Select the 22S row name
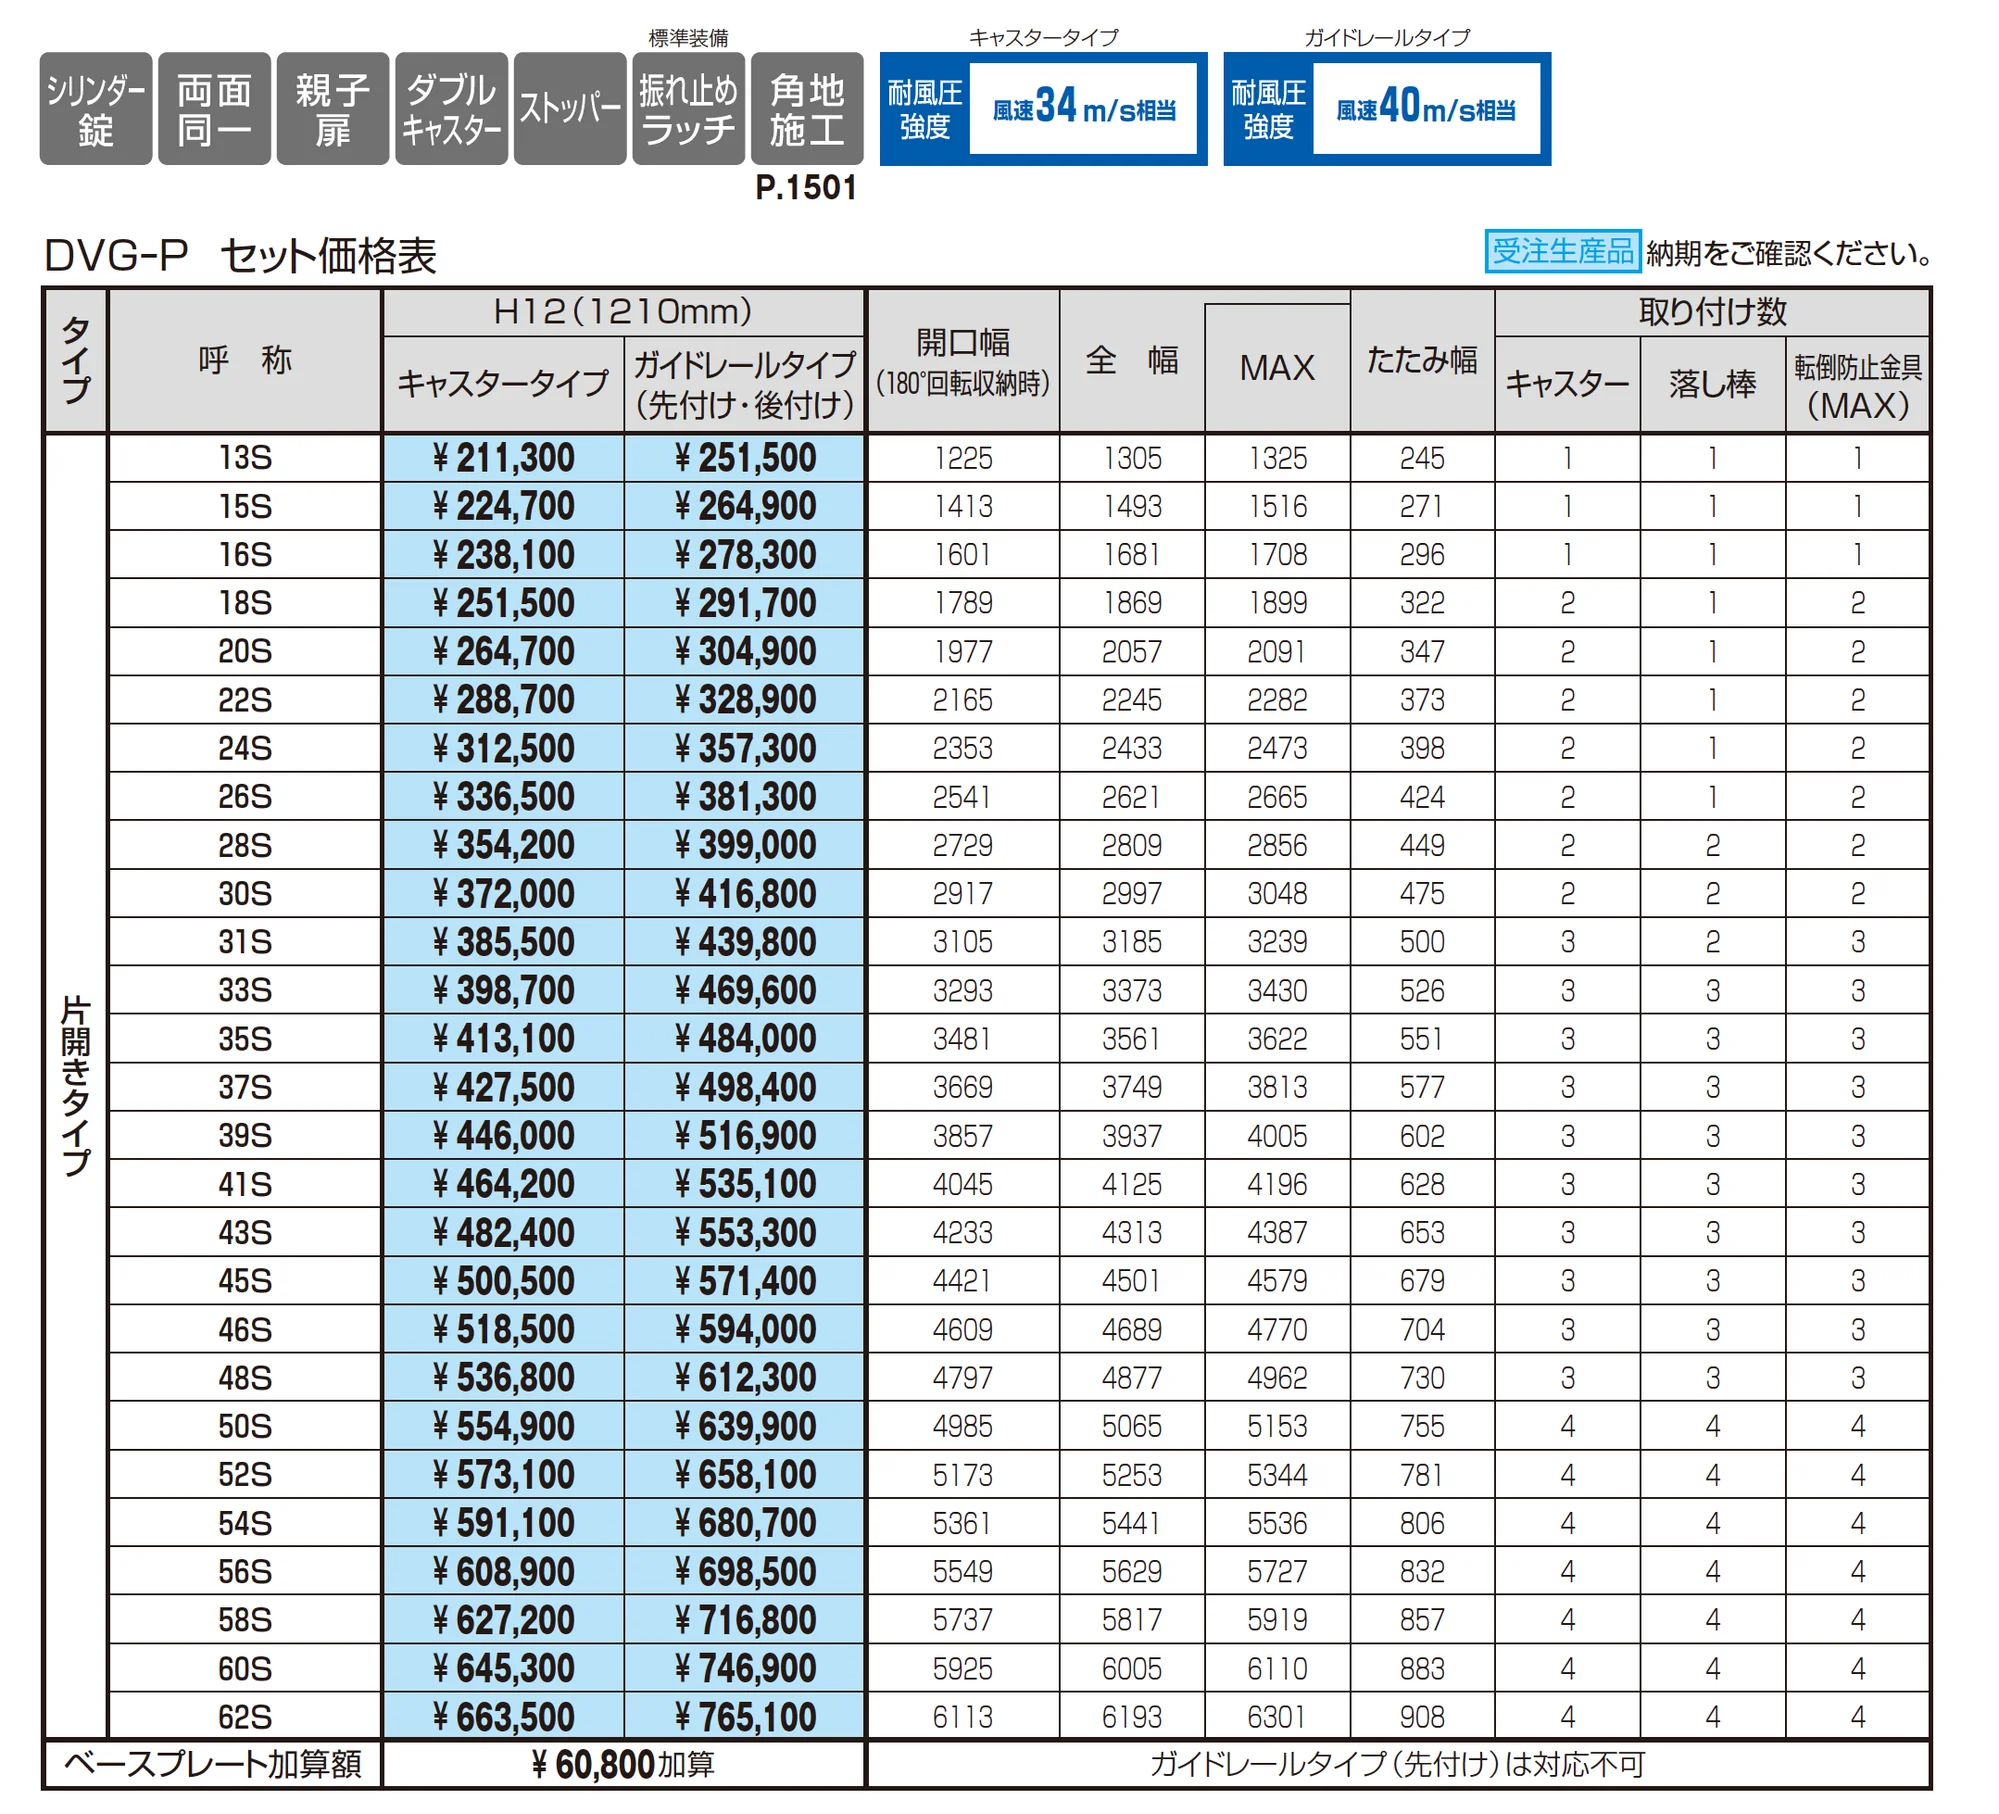 [x=245, y=700]
